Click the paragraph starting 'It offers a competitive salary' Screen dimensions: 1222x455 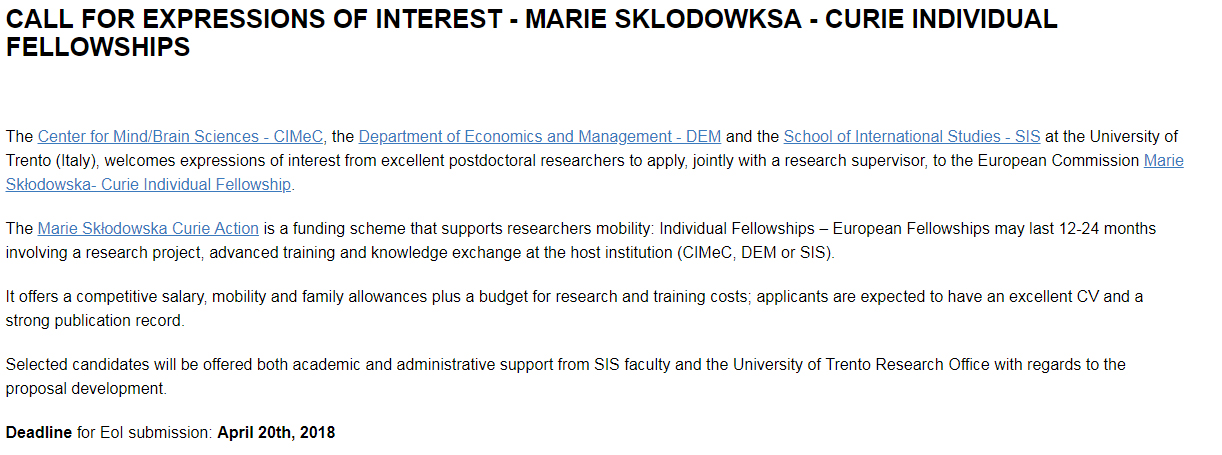pyautogui.click(x=575, y=308)
